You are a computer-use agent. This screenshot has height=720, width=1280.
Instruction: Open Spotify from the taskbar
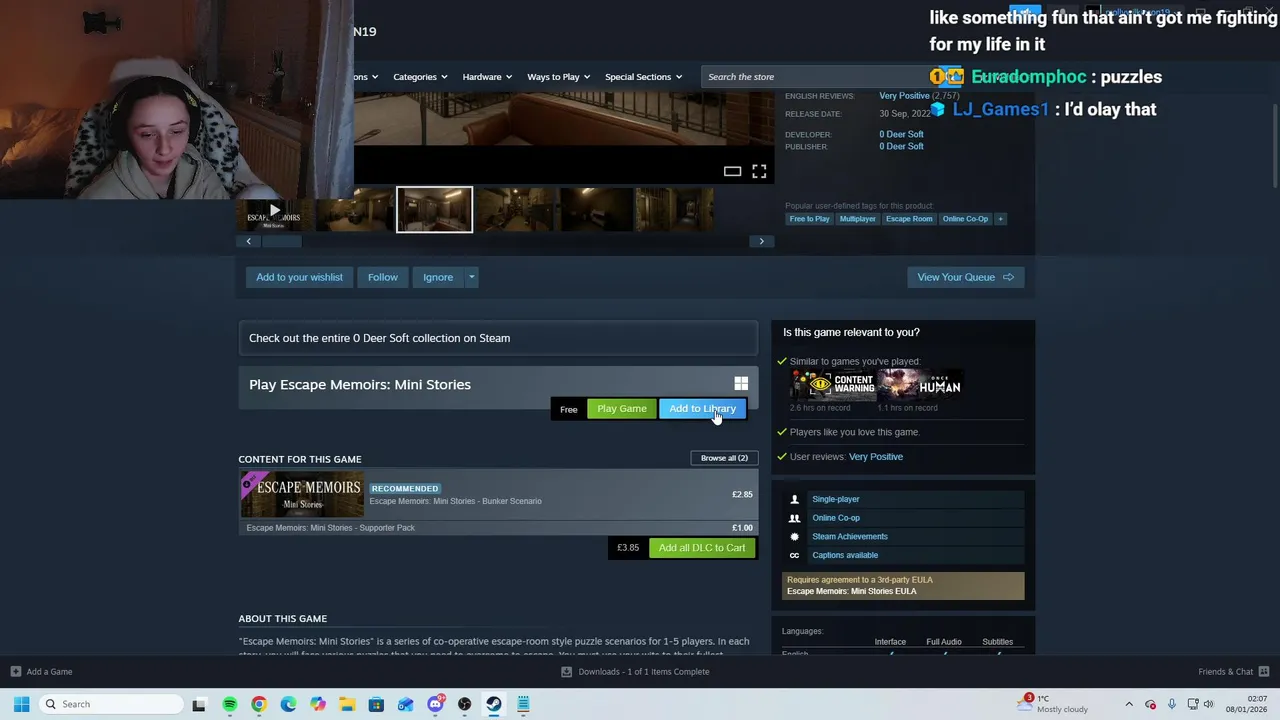point(230,704)
